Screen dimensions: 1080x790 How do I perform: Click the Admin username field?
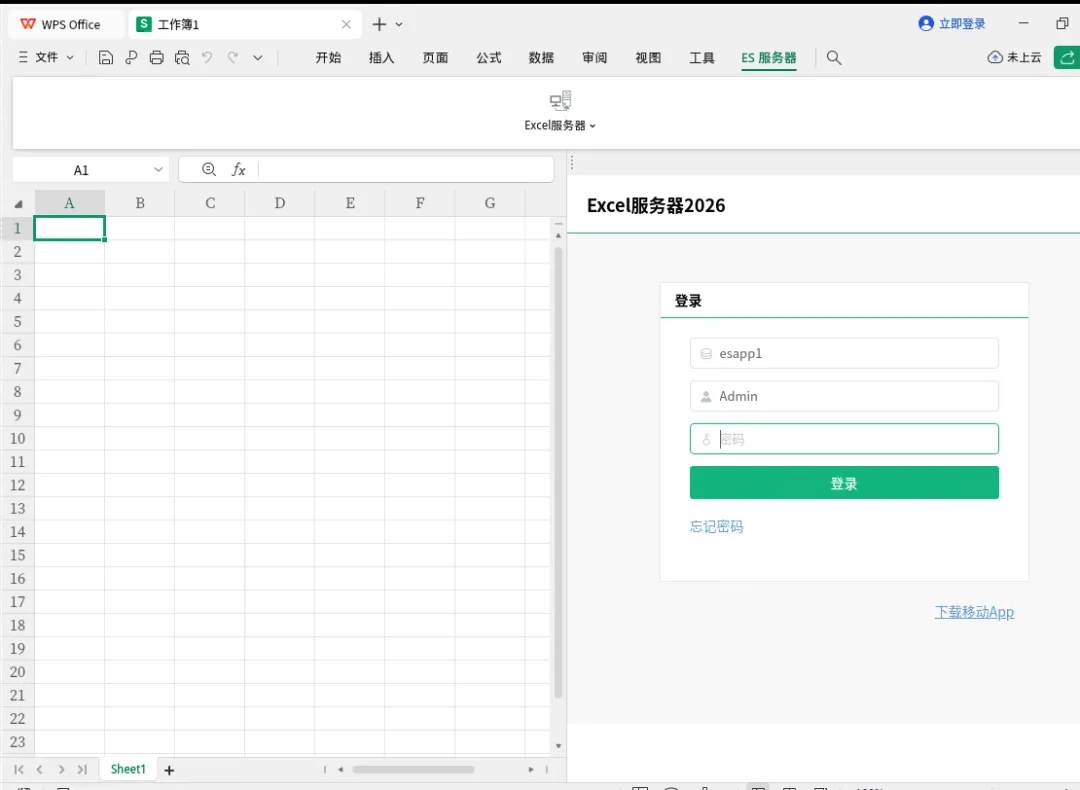(x=844, y=396)
